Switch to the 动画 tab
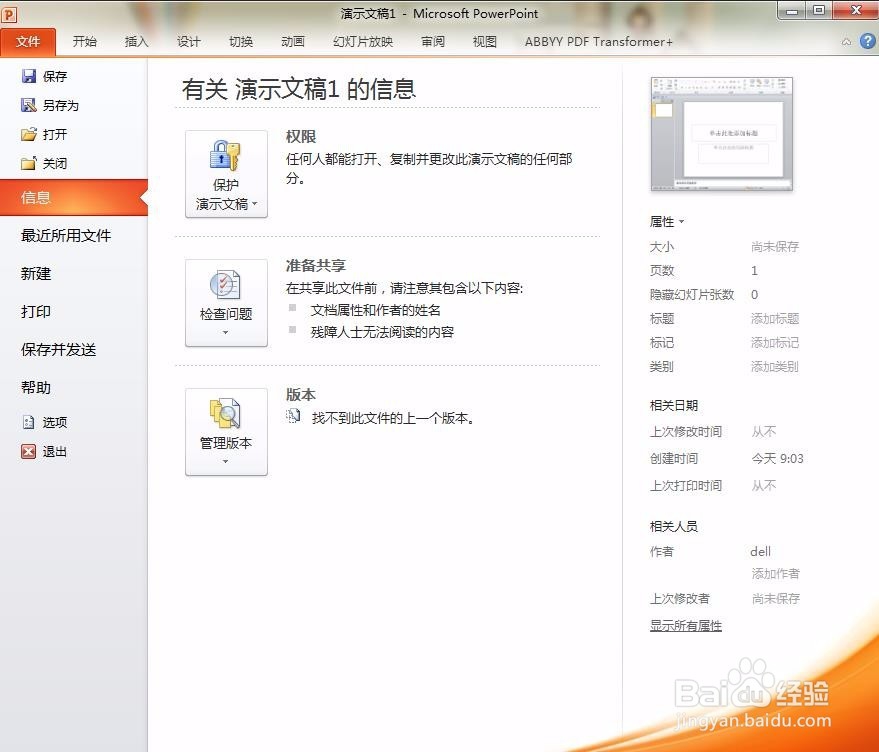The image size is (879, 752). click(293, 41)
